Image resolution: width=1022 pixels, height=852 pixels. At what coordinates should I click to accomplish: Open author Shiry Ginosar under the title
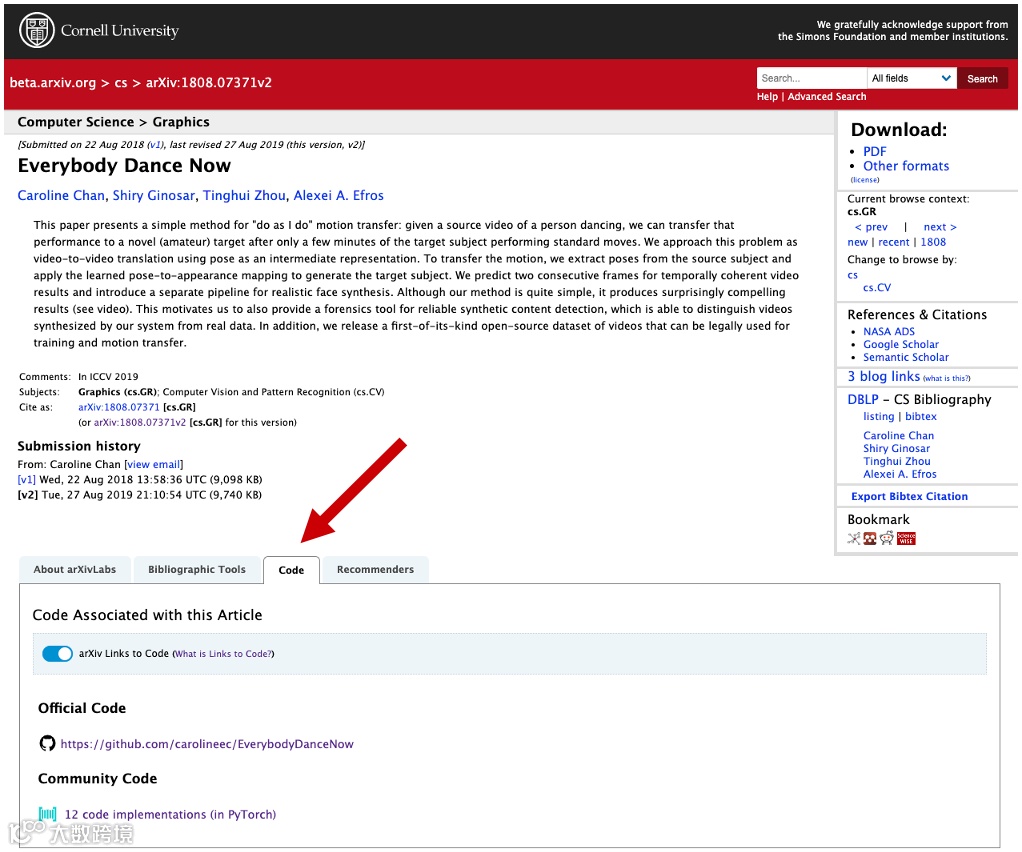(x=154, y=196)
